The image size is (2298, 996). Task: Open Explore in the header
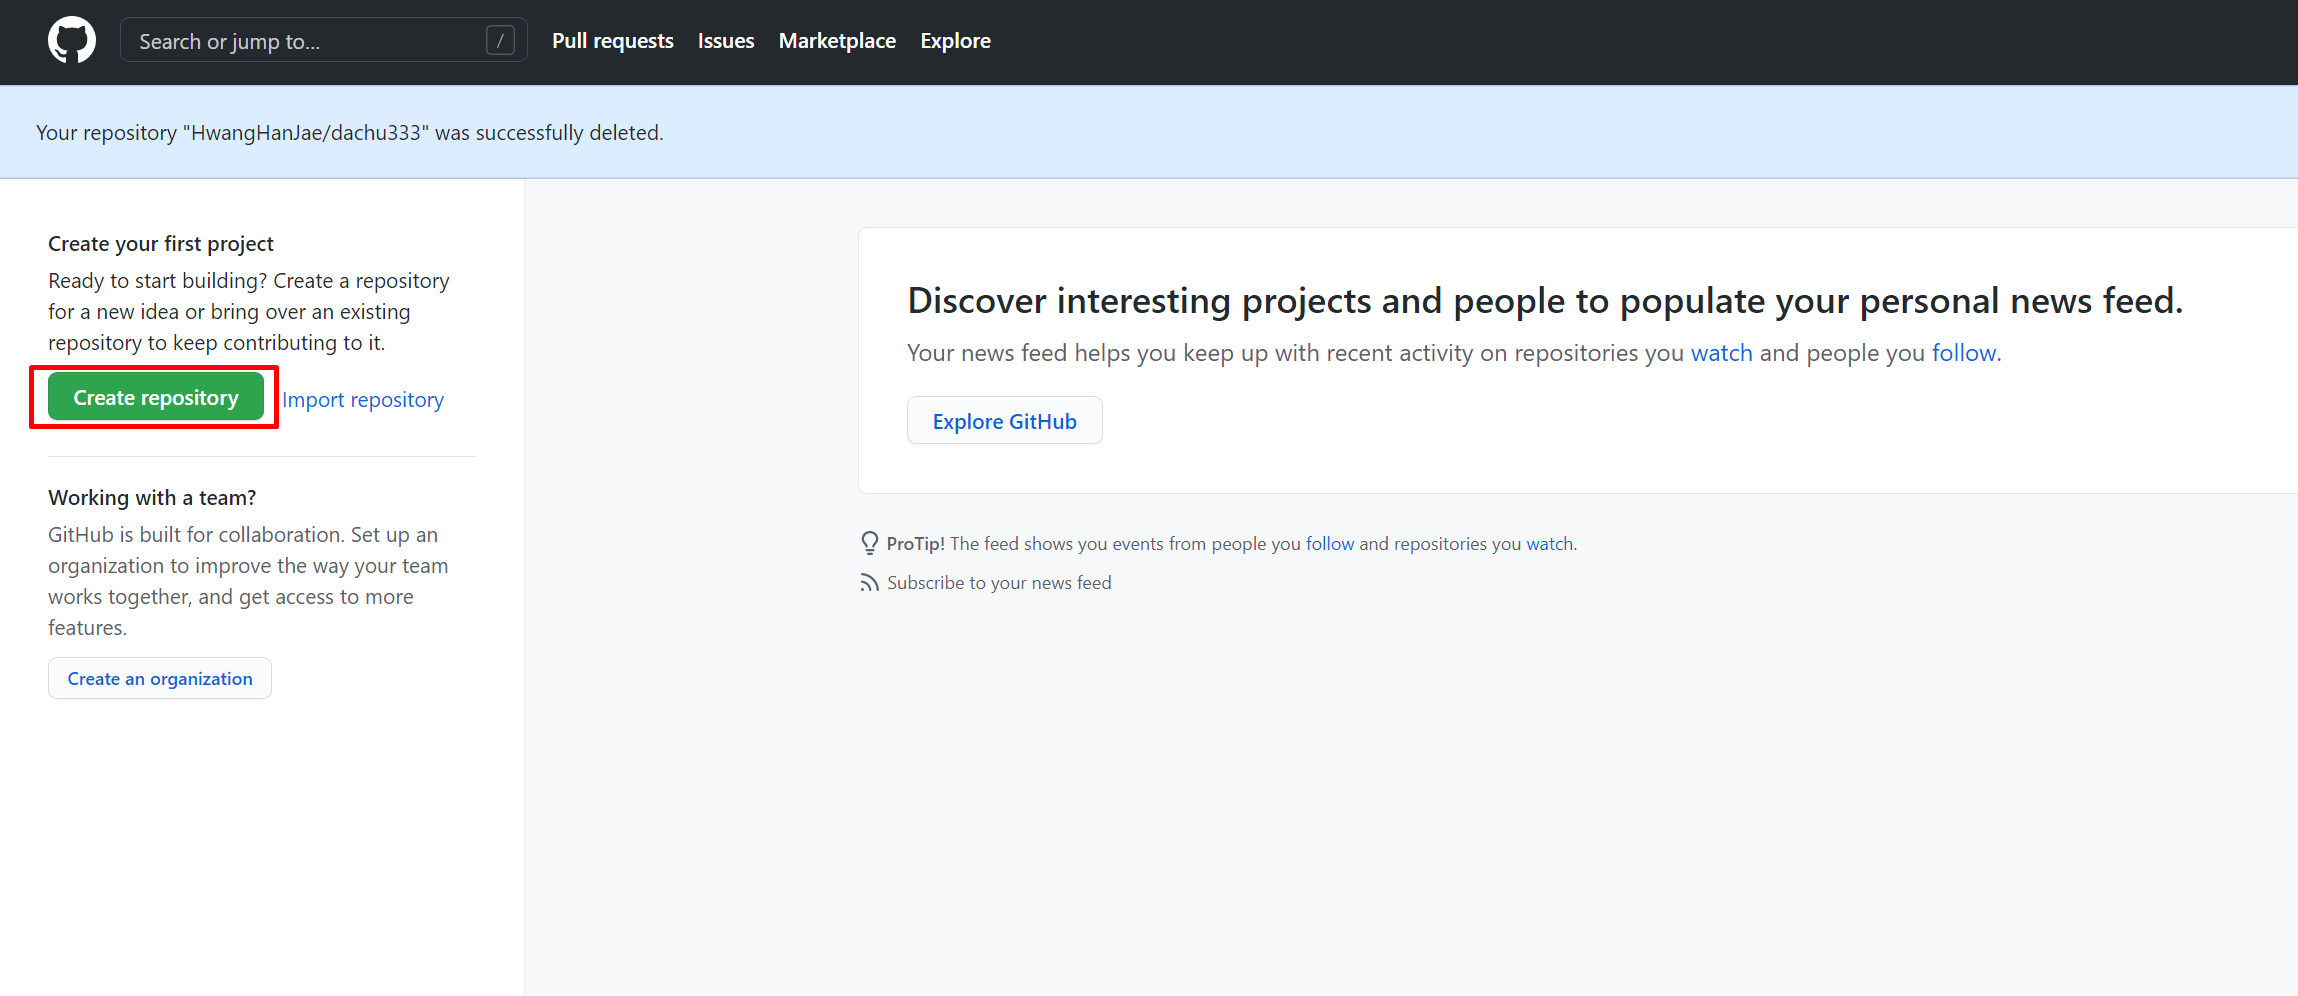(956, 41)
